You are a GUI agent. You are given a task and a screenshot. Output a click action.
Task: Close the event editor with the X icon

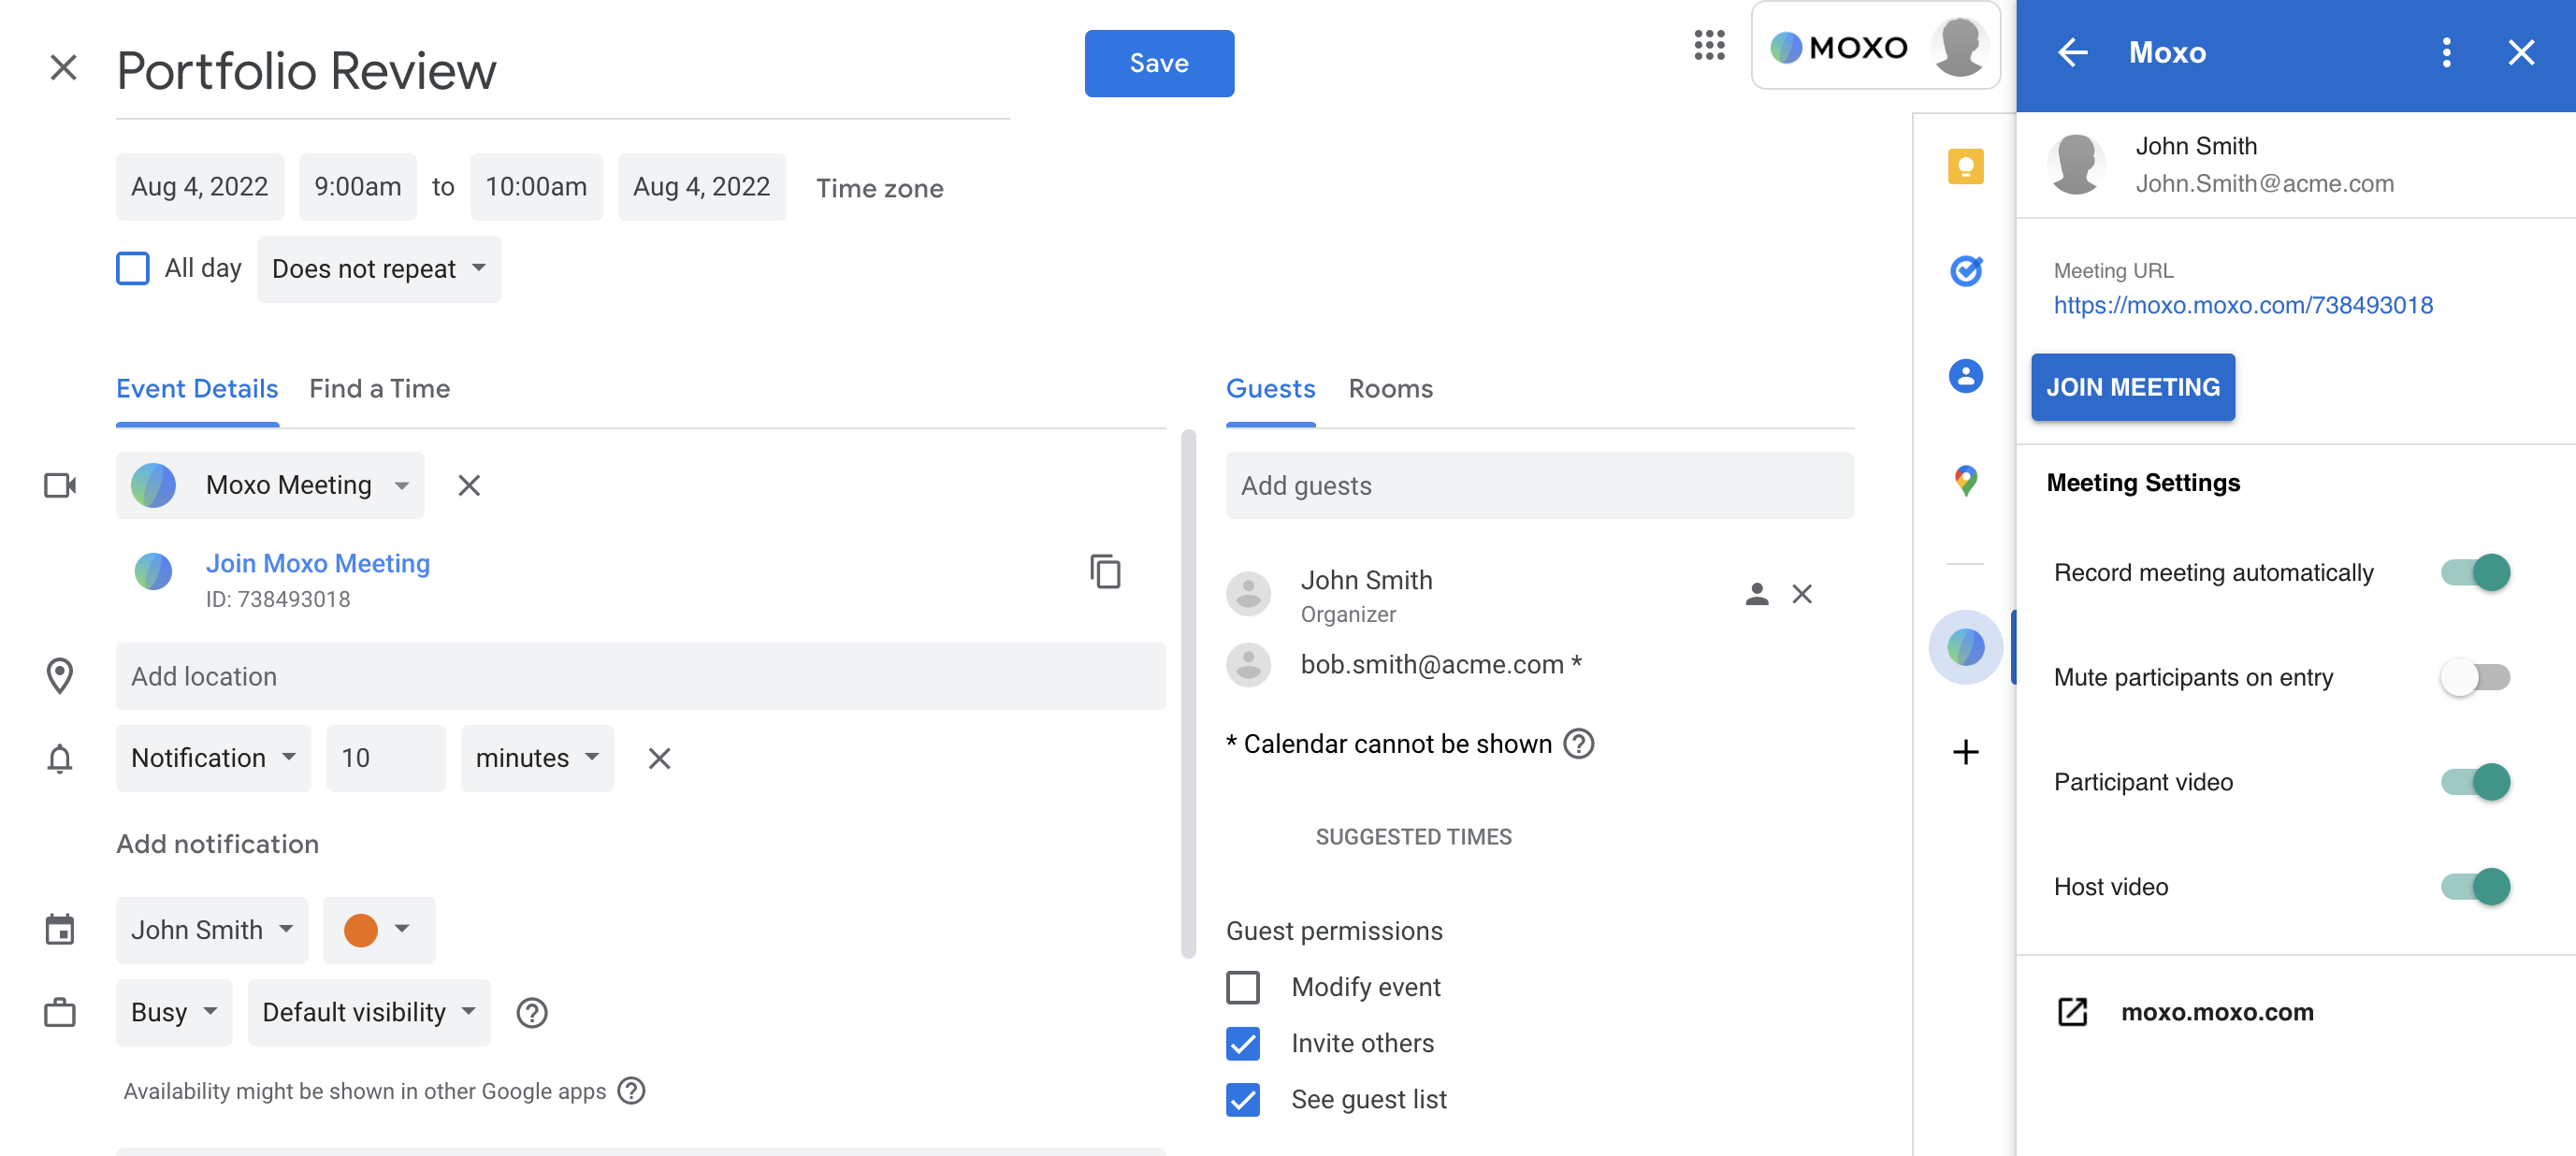[x=63, y=68]
